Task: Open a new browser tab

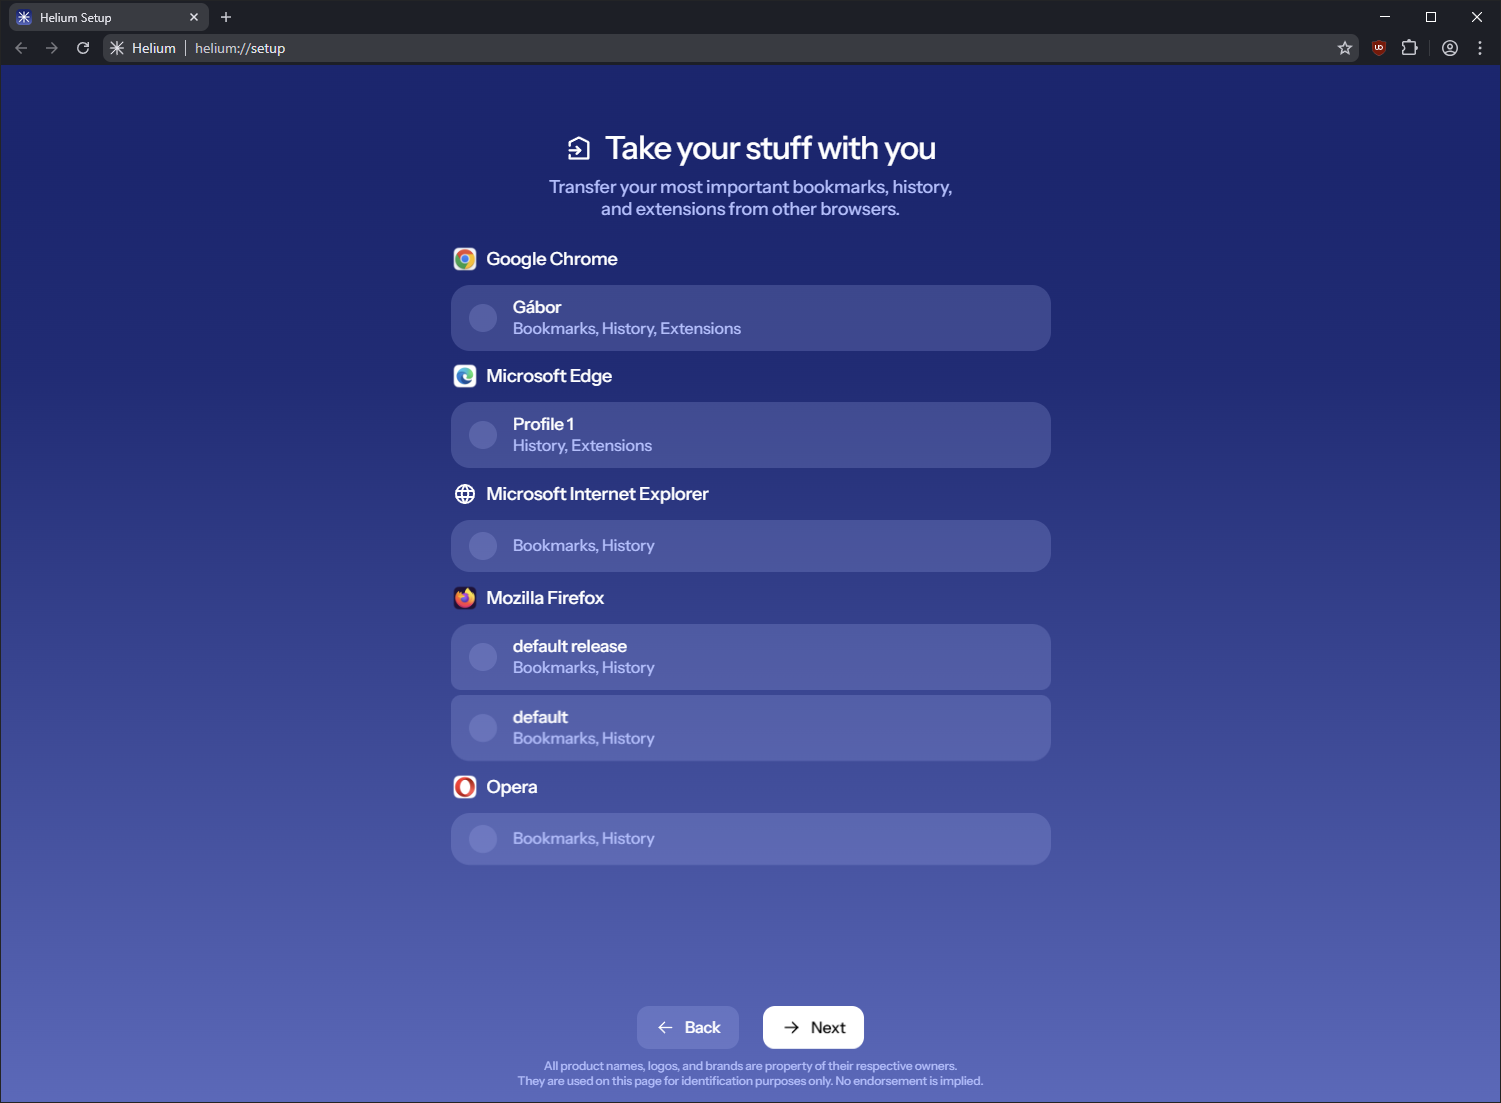Action: (226, 16)
